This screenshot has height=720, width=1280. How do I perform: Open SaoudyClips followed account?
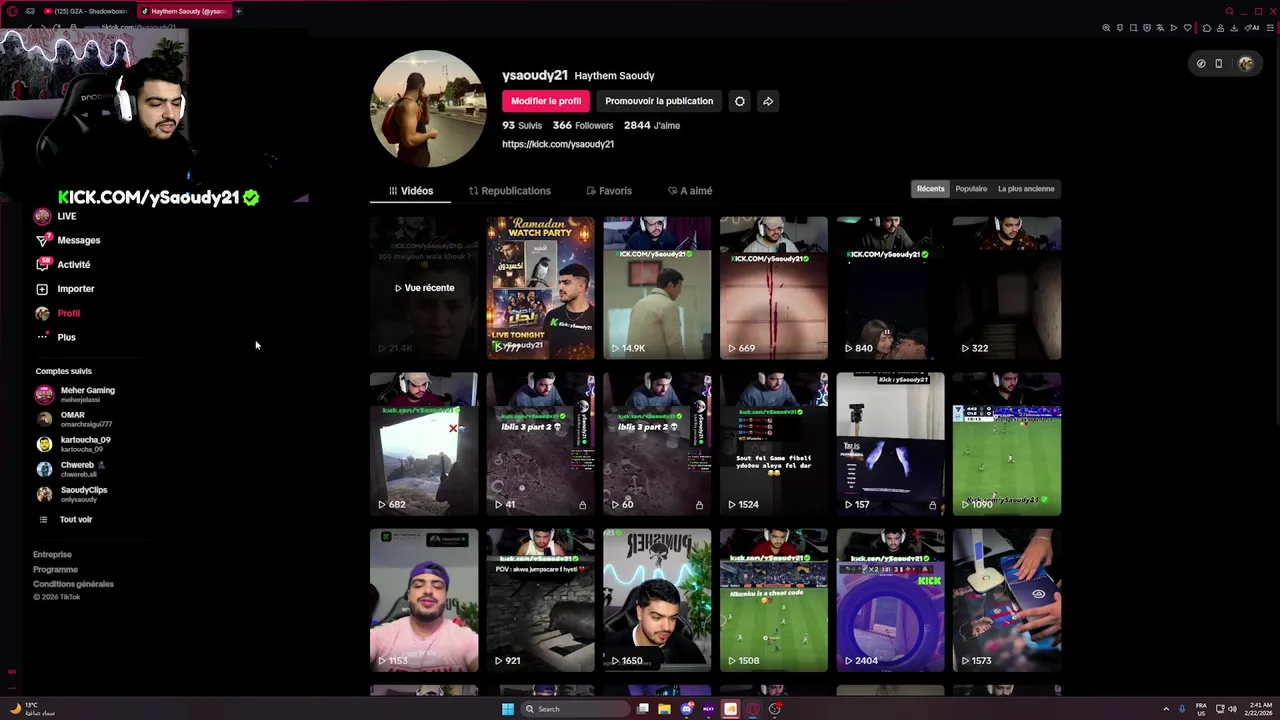point(72,494)
